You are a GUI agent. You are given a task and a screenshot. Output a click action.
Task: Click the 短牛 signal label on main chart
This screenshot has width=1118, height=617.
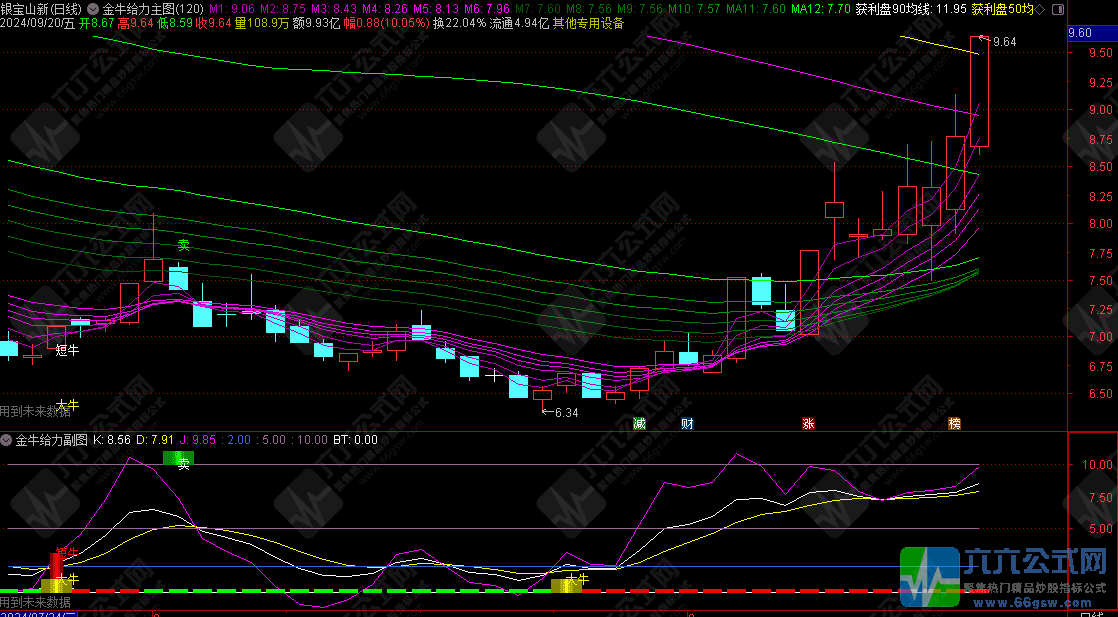pos(67,350)
